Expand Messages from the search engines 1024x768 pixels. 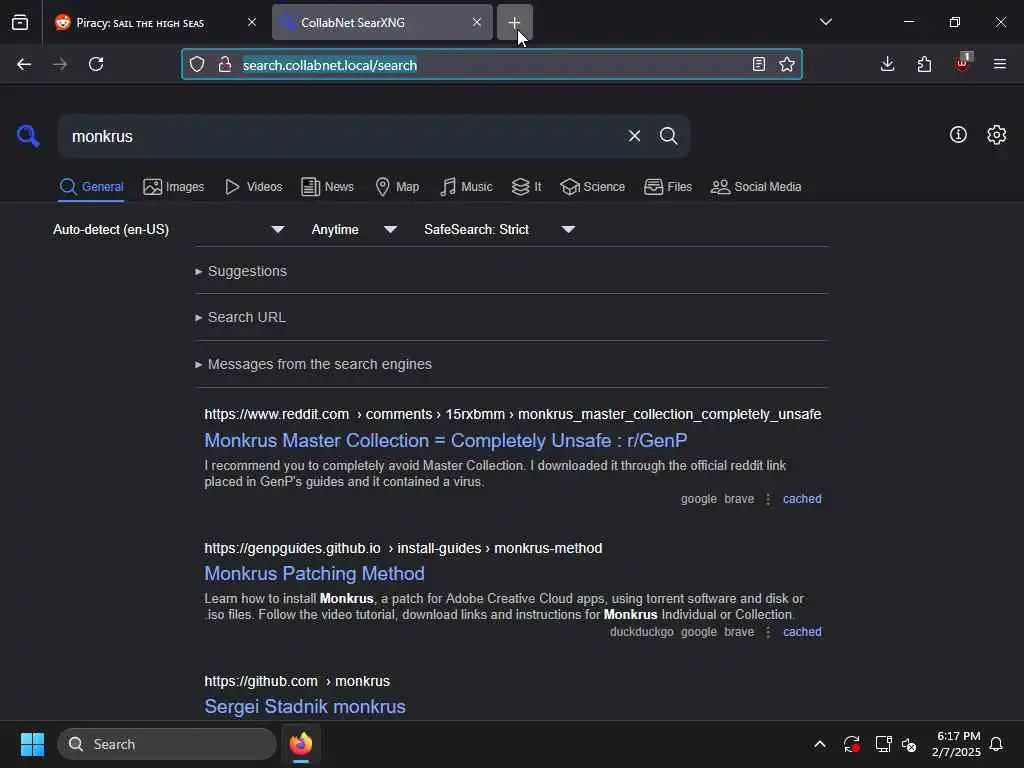pyautogui.click(x=313, y=364)
